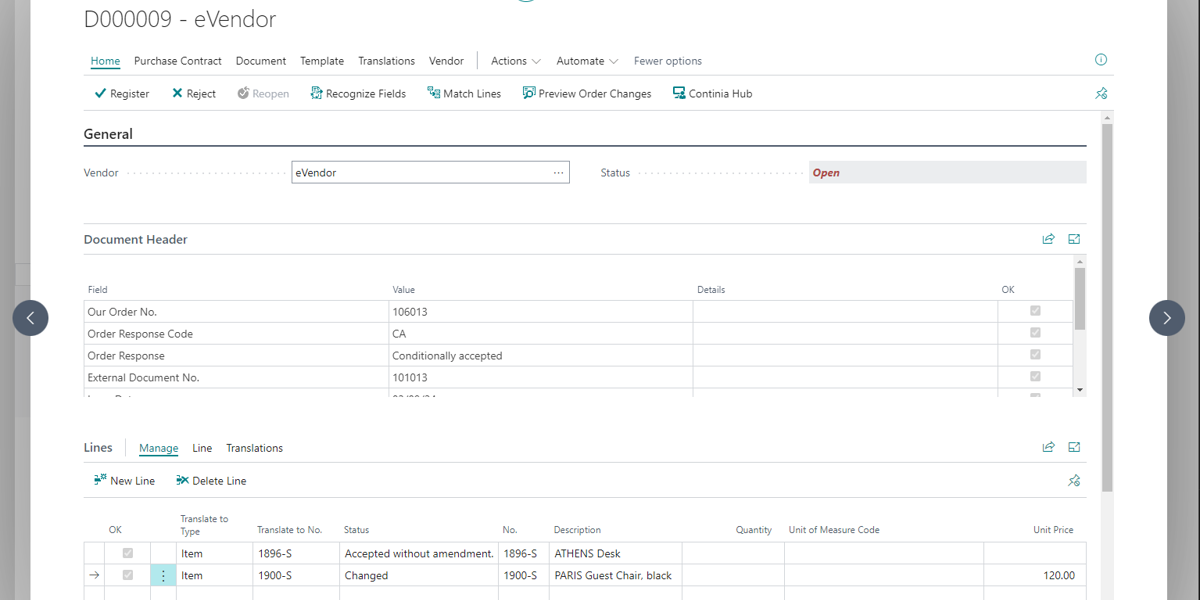Expand the Lines section to full view
This screenshot has height=600, width=1200.
click(1074, 448)
